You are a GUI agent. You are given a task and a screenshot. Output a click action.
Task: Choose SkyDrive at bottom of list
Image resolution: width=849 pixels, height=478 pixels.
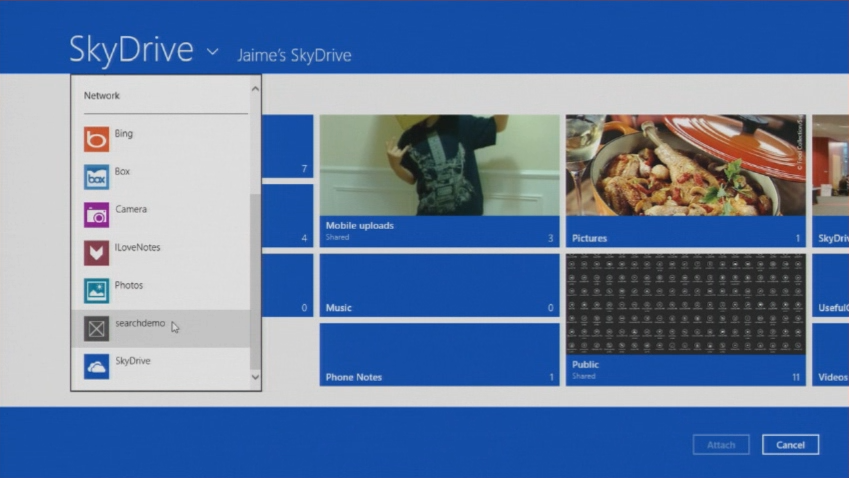[161, 366]
